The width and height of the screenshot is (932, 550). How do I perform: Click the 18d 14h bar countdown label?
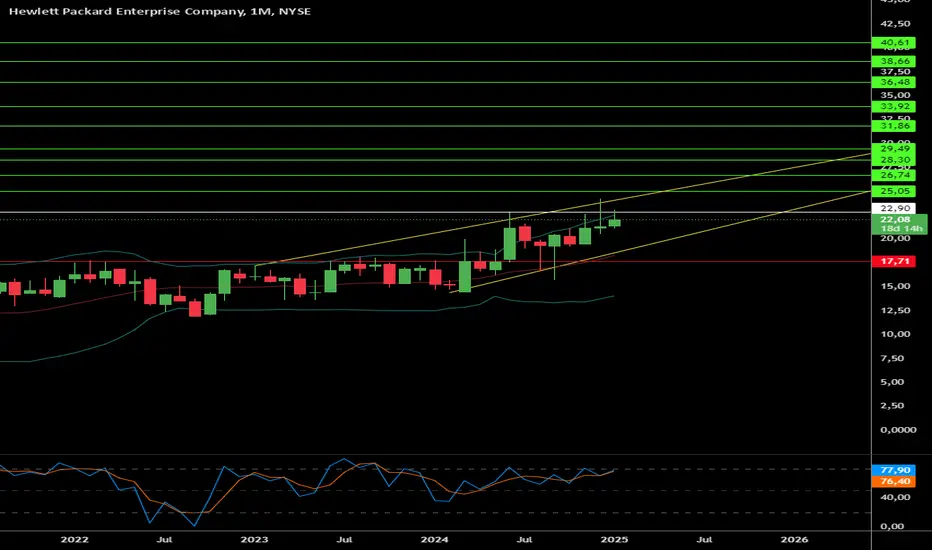pyautogui.click(x=901, y=229)
